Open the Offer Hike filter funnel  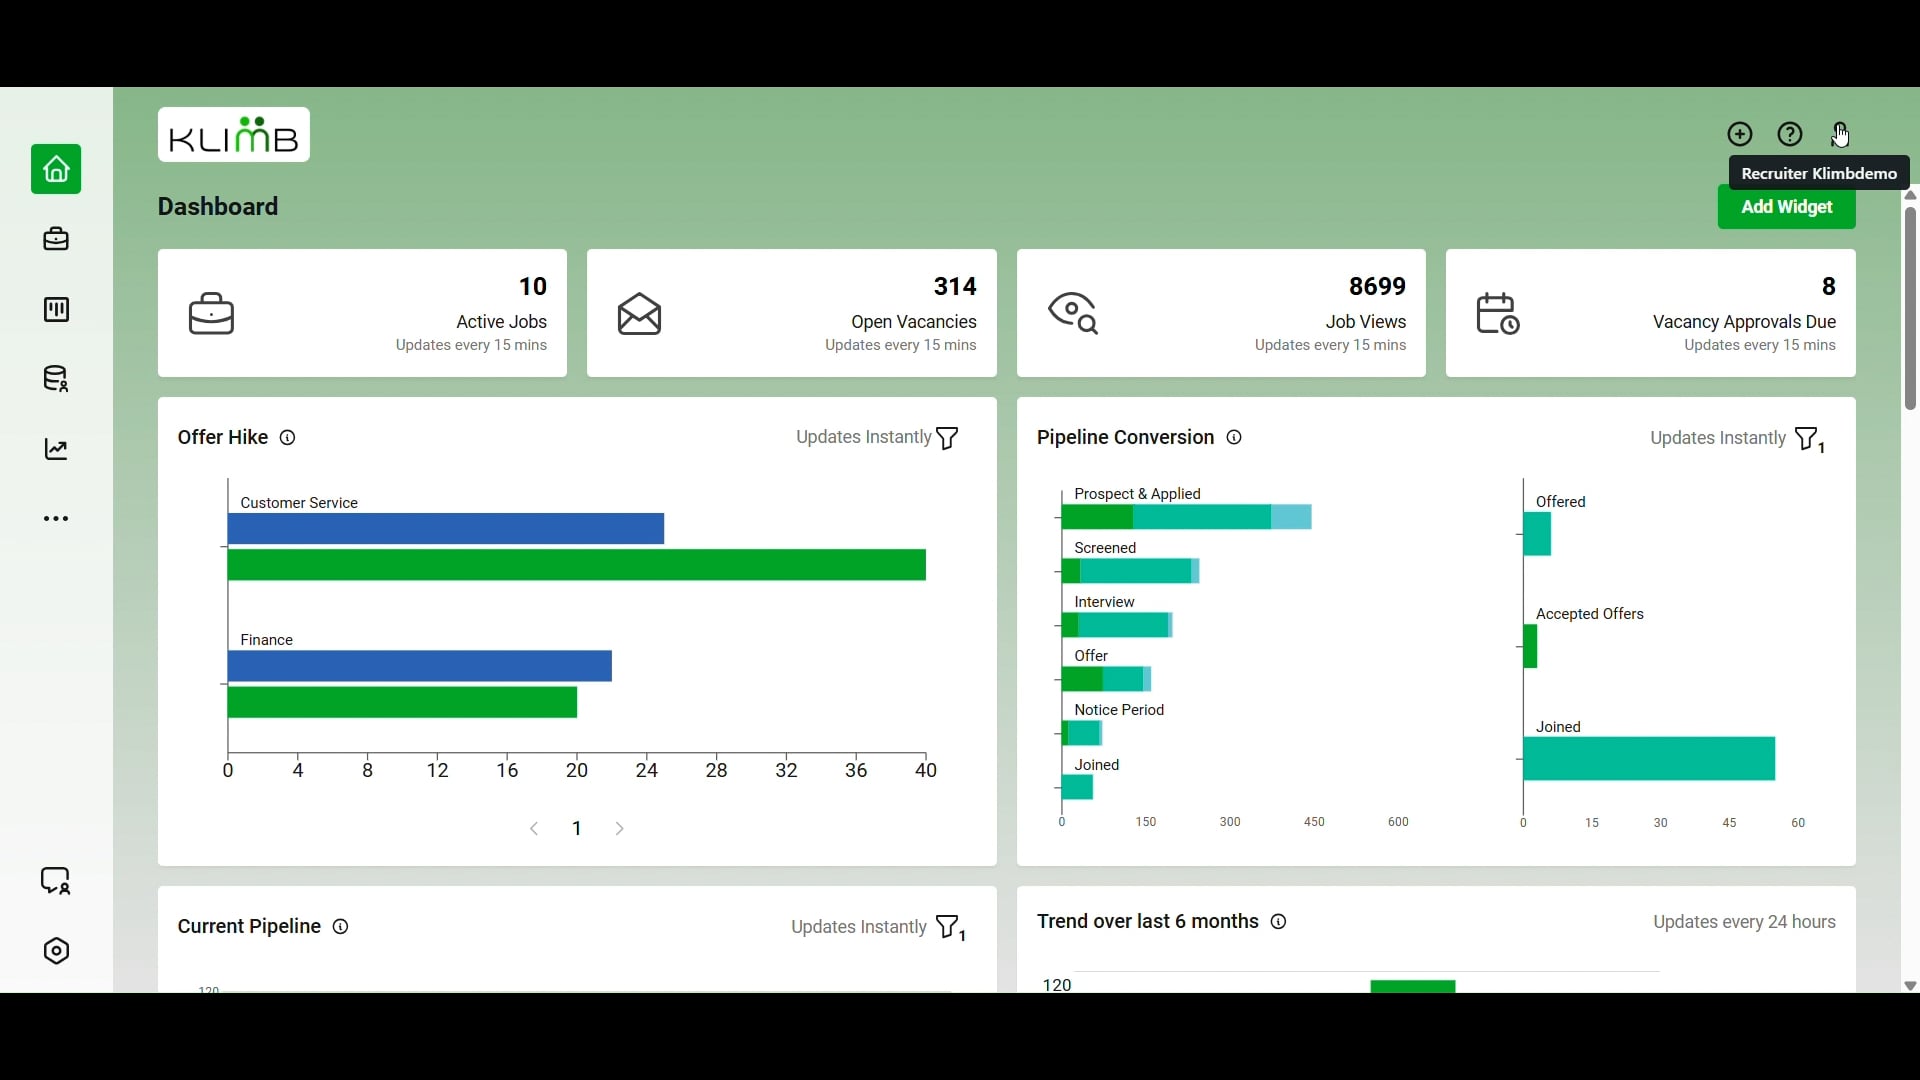(x=947, y=438)
